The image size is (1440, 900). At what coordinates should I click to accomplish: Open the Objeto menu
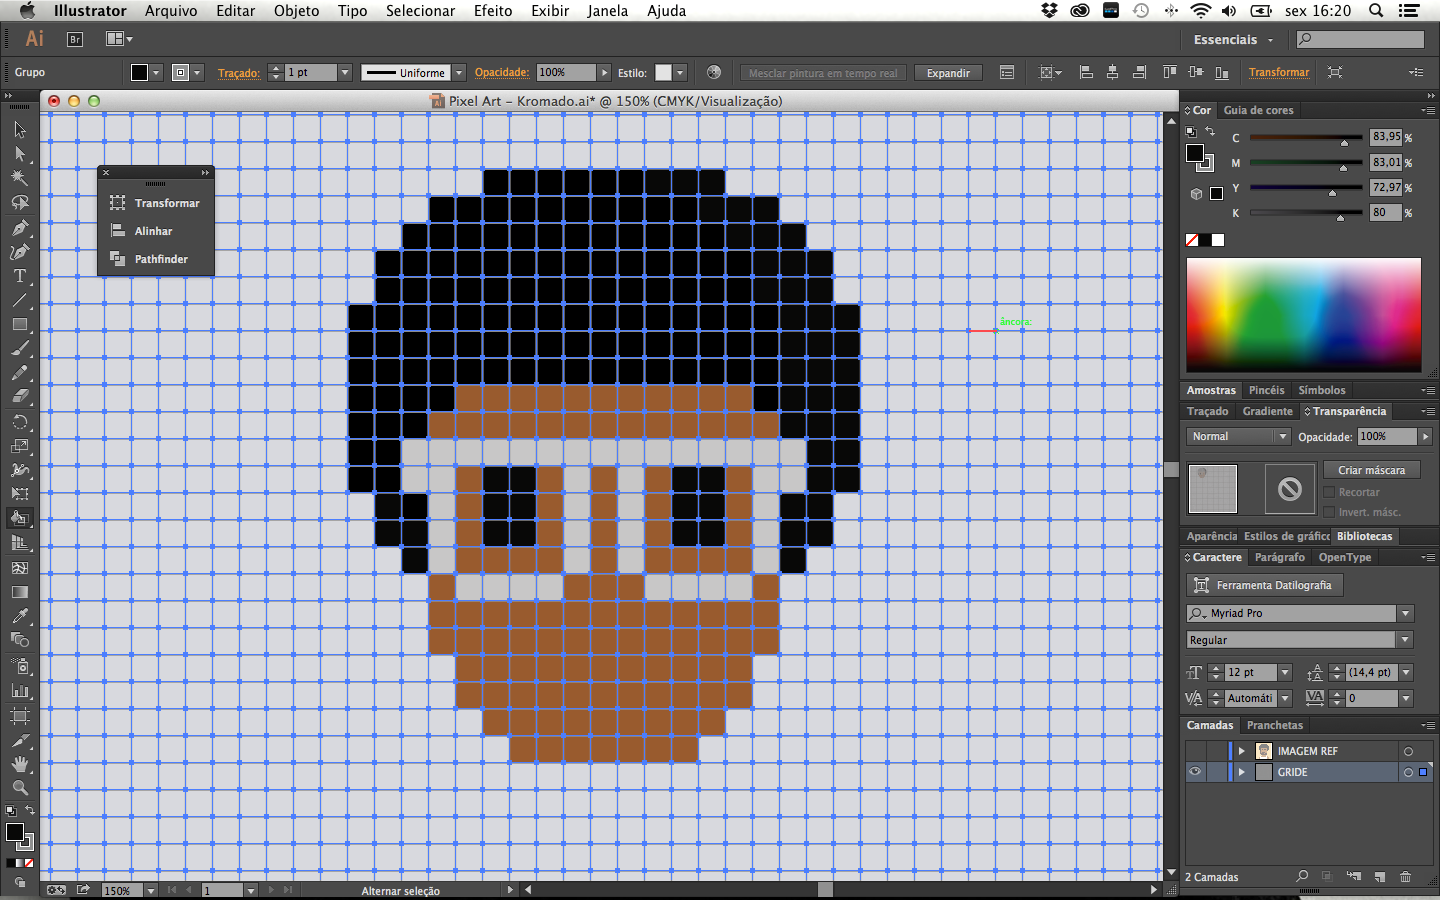tap(297, 11)
